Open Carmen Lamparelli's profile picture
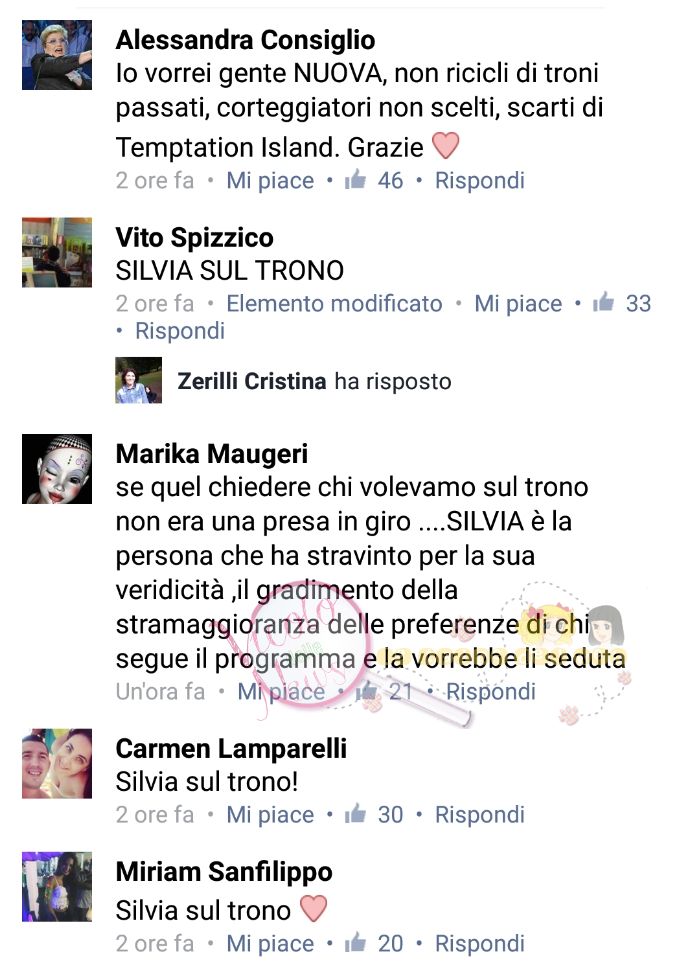This screenshot has height=972, width=675. [57, 763]
